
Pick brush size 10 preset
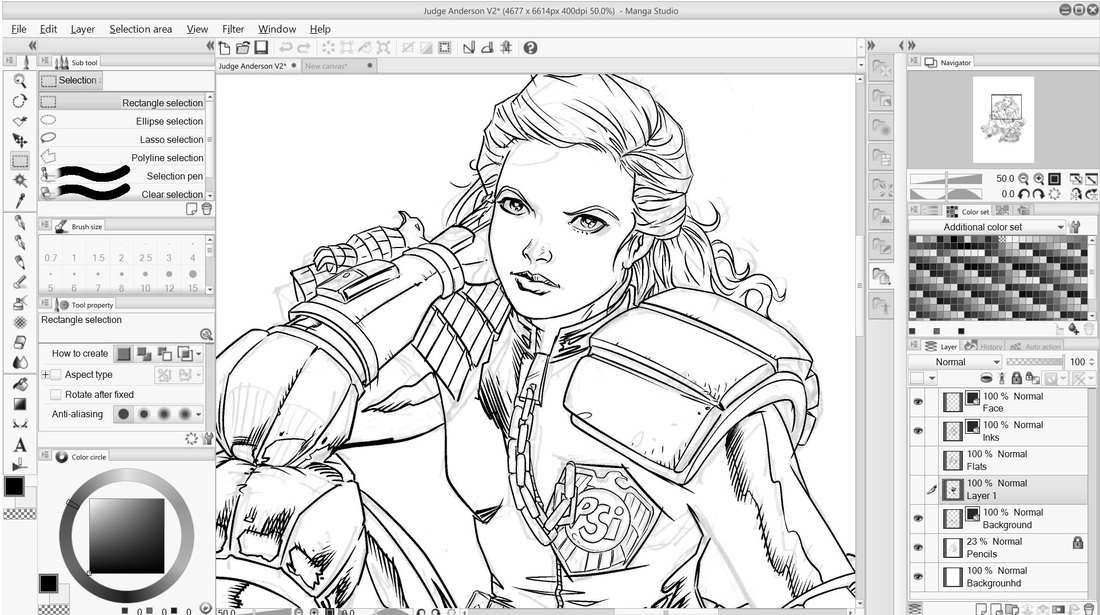145,281
